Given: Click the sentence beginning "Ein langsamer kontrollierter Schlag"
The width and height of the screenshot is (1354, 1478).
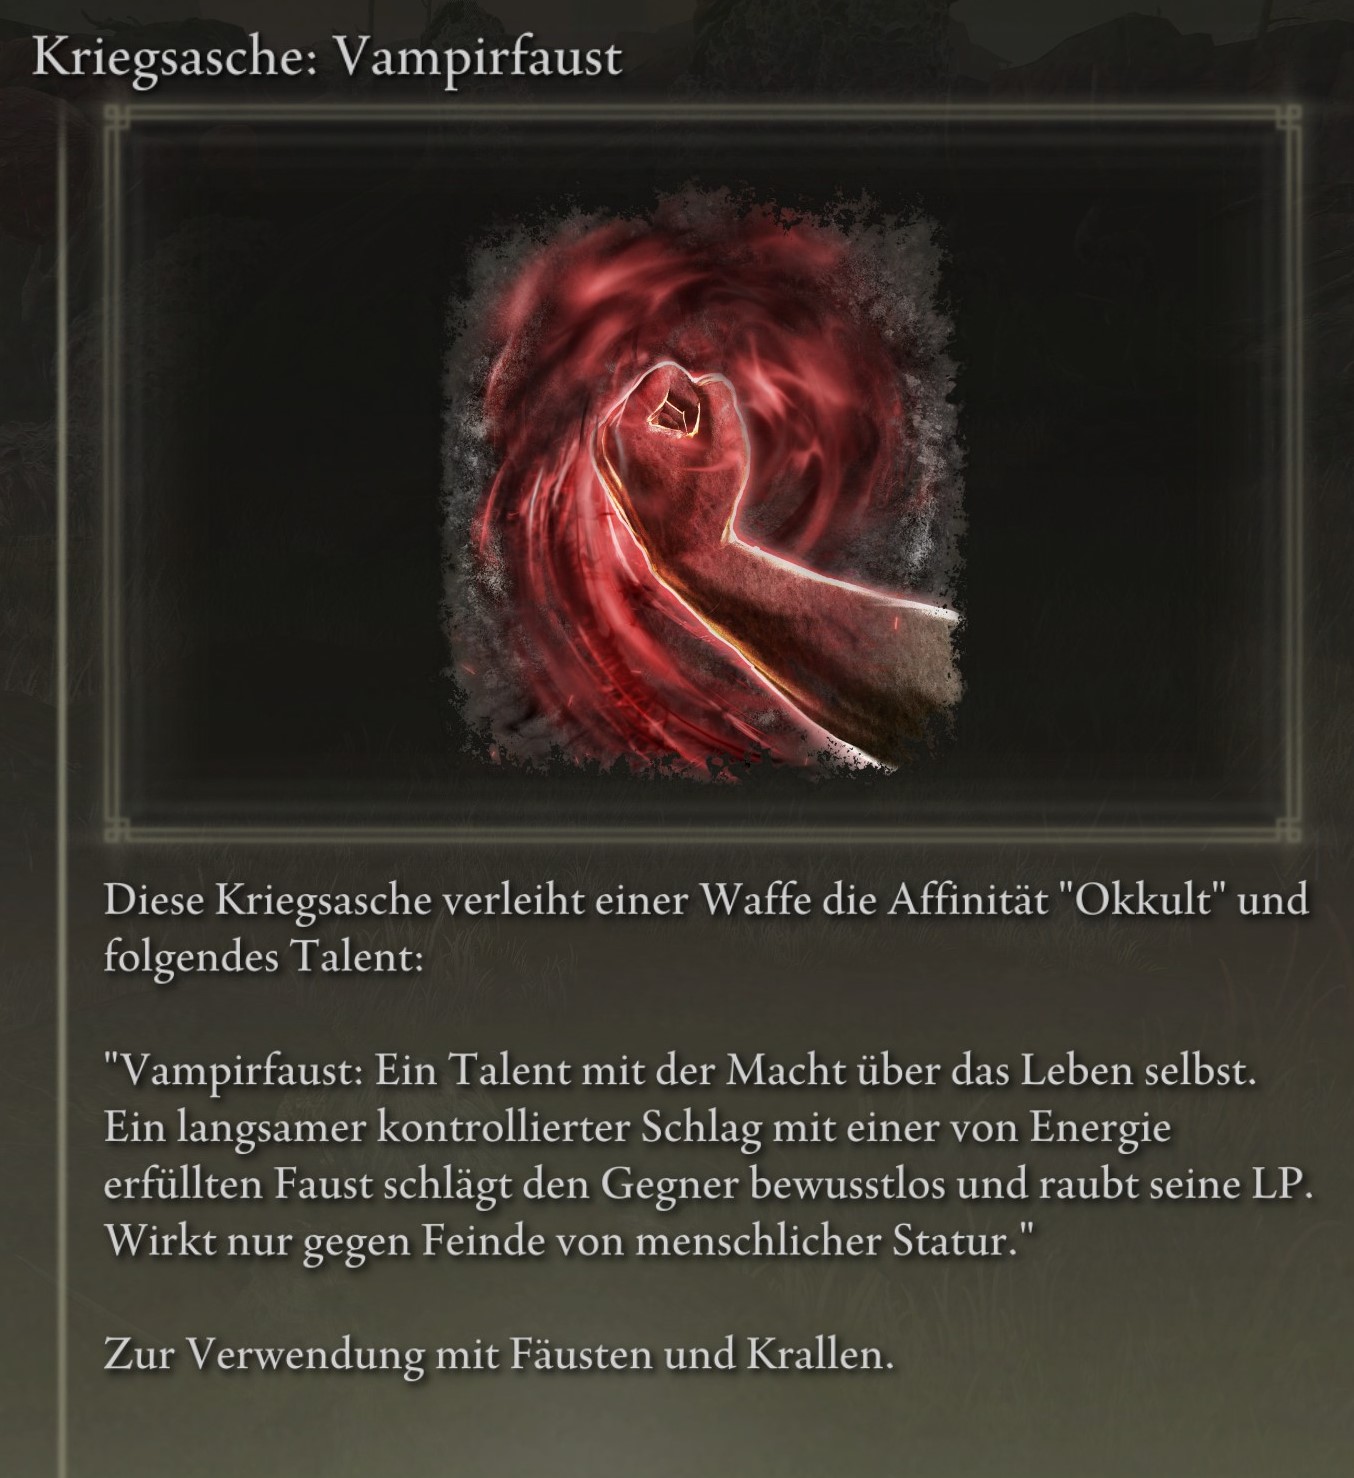Looking at the screenshot, I should click(637, 1129).
